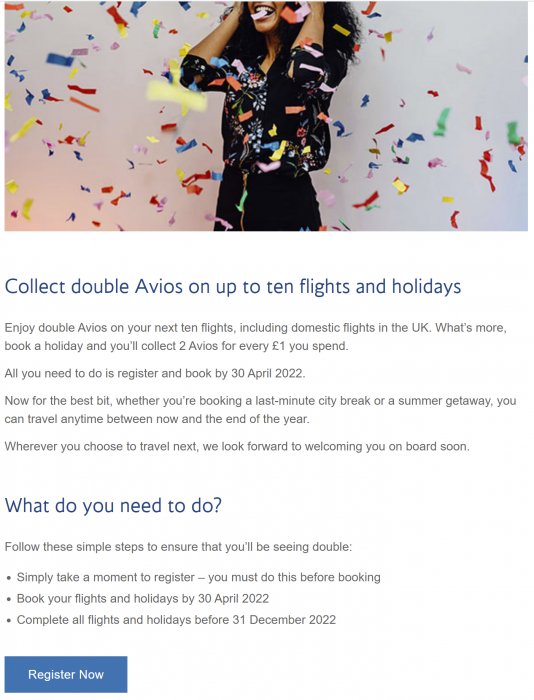Select the 'Enjoy double Avios' paragraph line
This screenshot has height=700, width=534.
255,328
